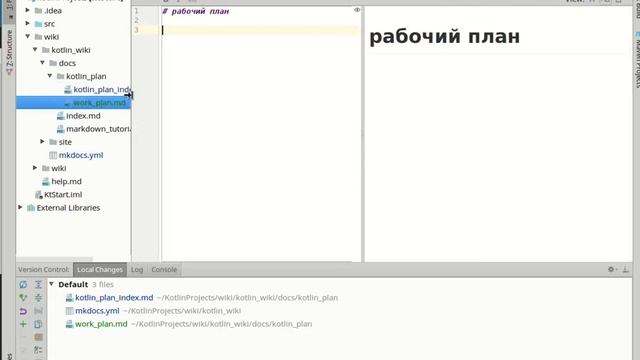Screen dimensions: 640x360
Task: Expand the src folder arrow
Action: [x=28, y=23]
